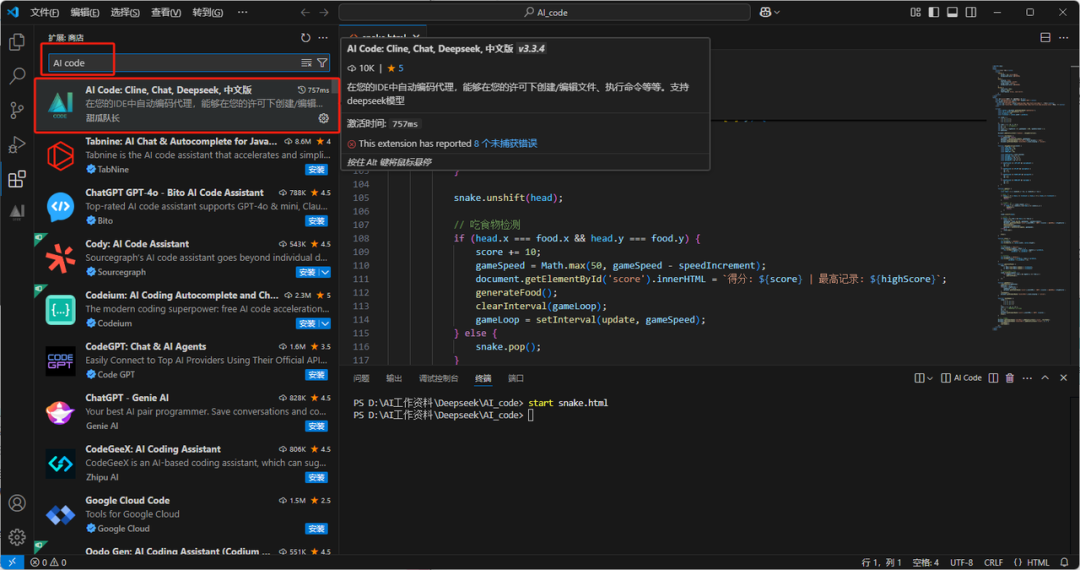Install the Cody AI Code Assistant
The width and height of the screenshot is (1080, 570).
point(308,273)
